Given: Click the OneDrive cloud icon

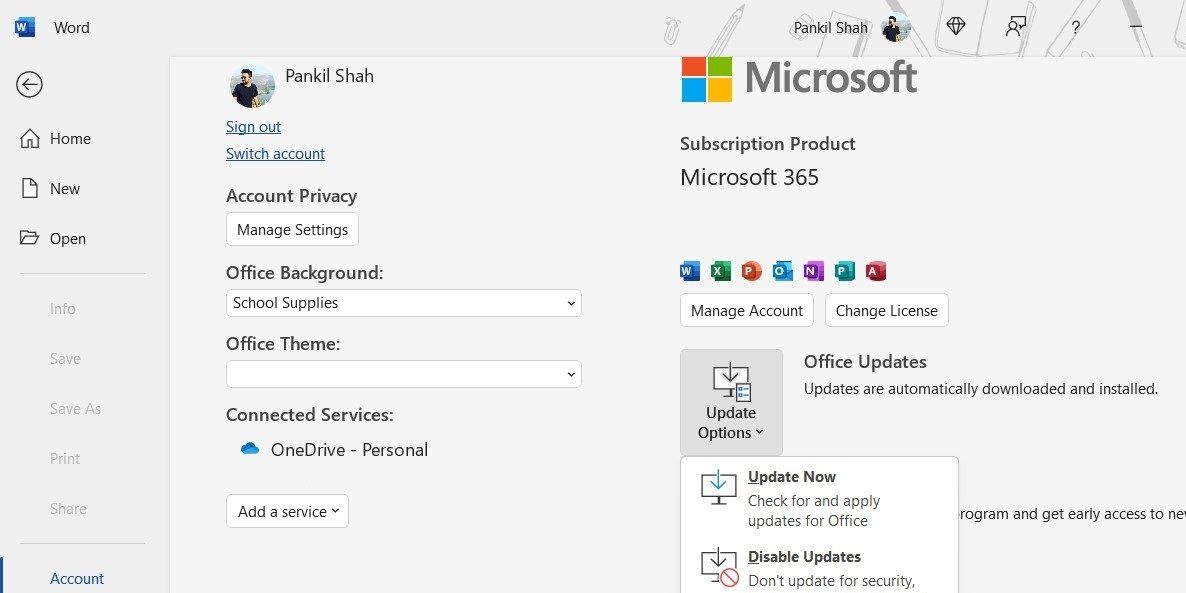Looking at the screenshot, I should pyautogui.click(x=250, y=449).
